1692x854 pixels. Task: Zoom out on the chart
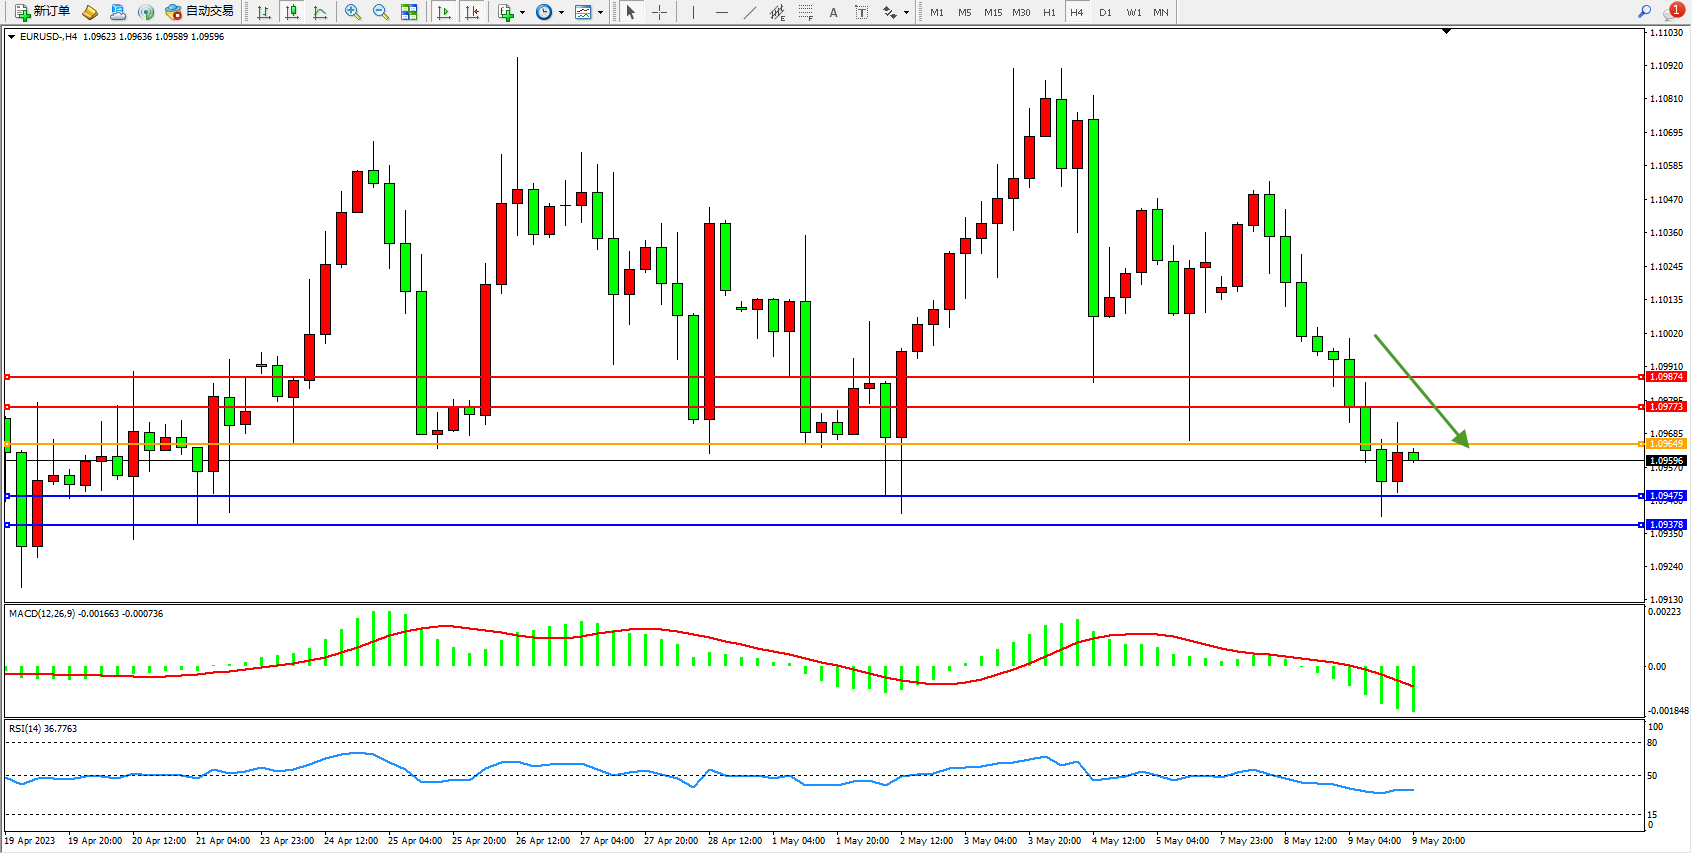[x=381, y=12]
